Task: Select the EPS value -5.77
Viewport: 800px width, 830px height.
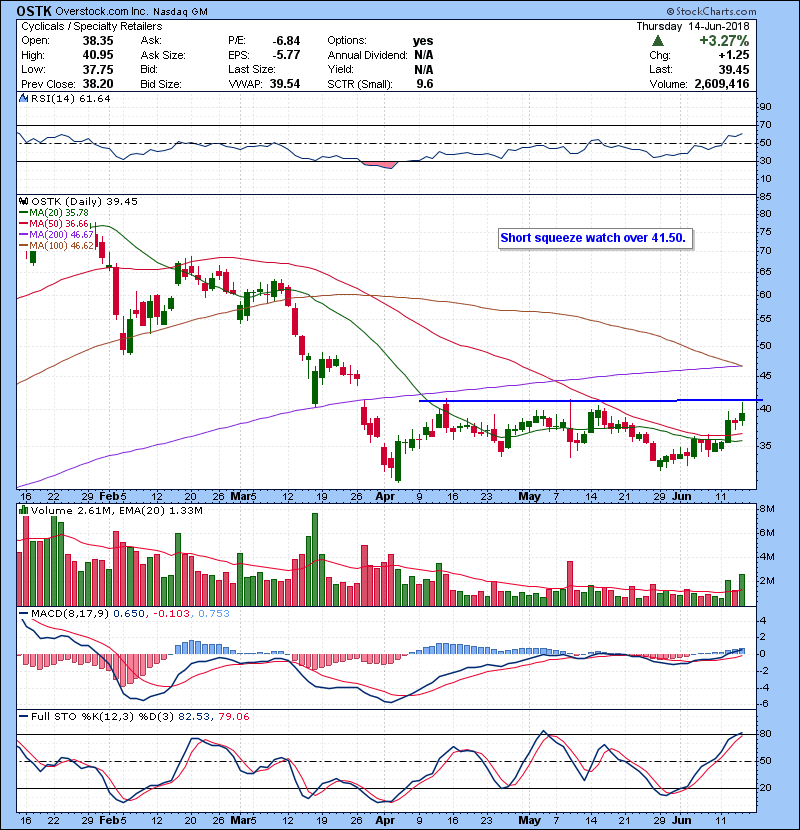Action: pyautogui.click(x=286, y=55)
